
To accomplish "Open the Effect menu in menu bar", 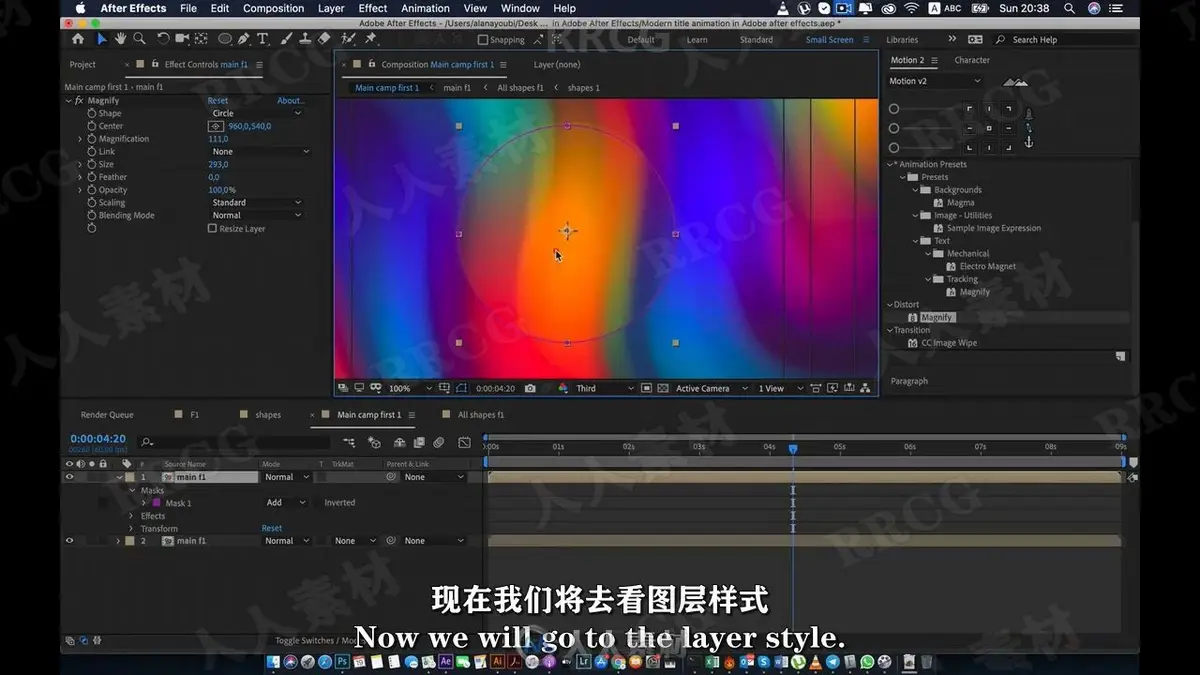I will pos(373,8).
